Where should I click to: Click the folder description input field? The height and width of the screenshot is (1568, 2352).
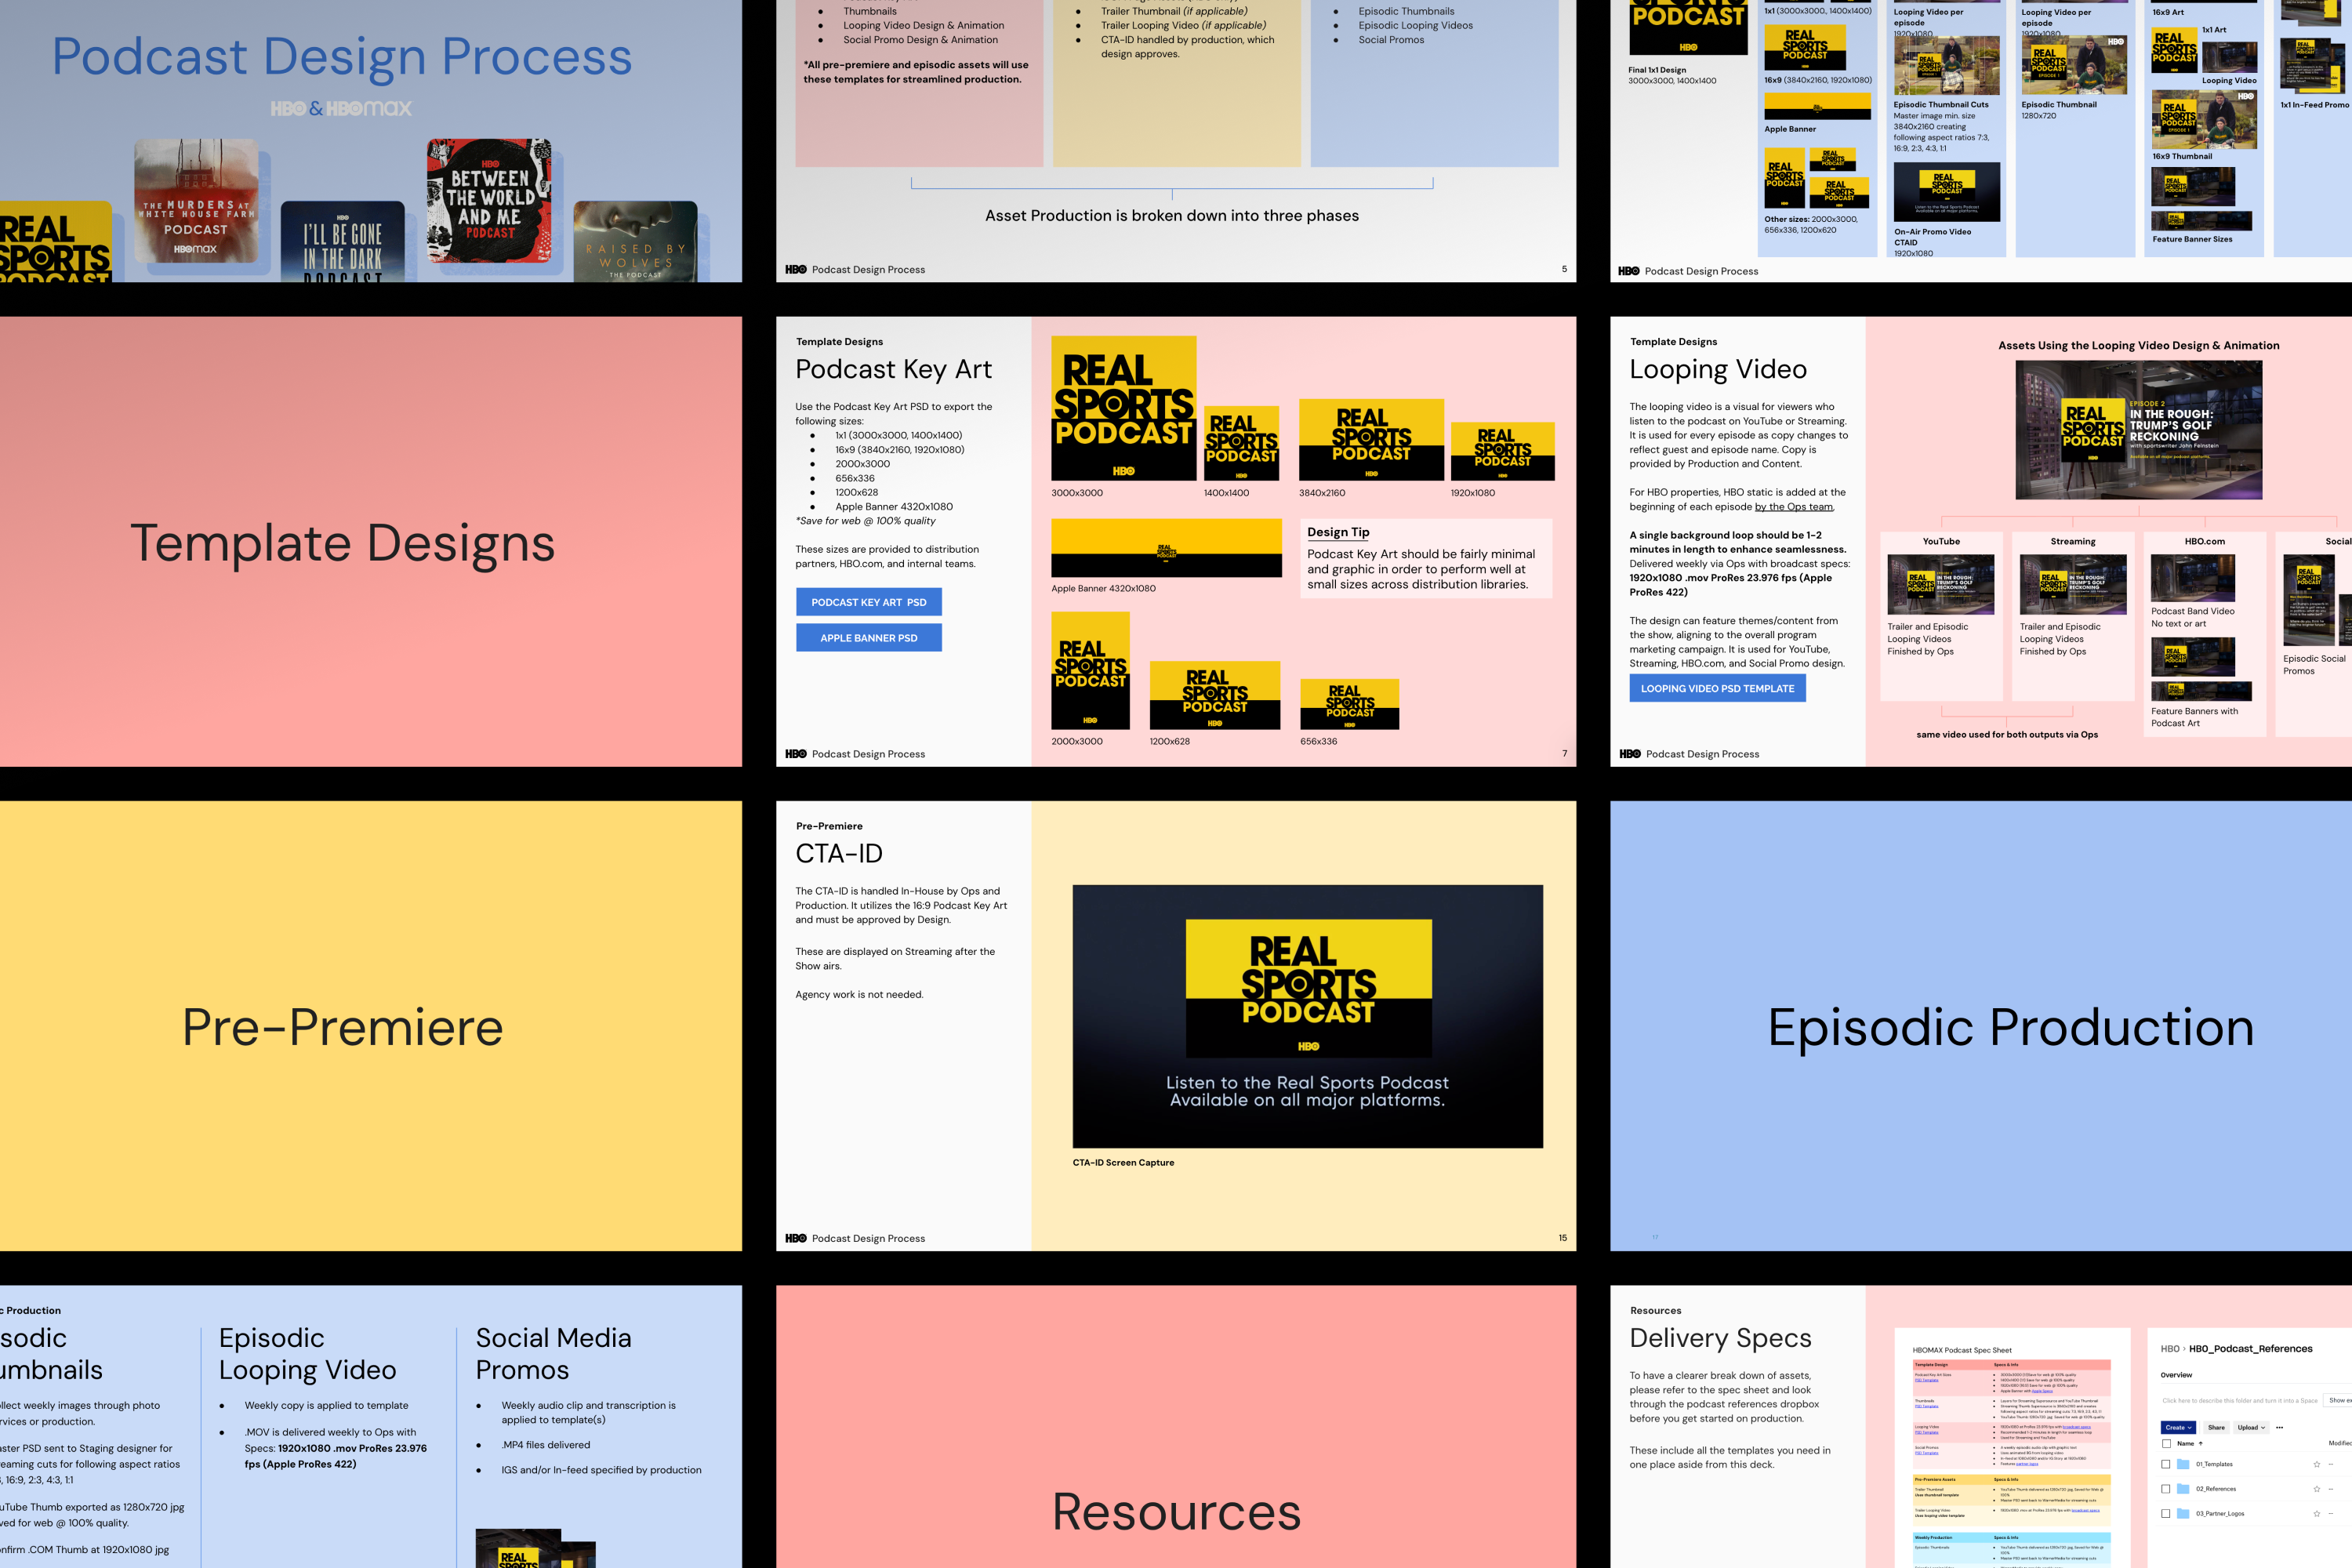[2240, 1401]
